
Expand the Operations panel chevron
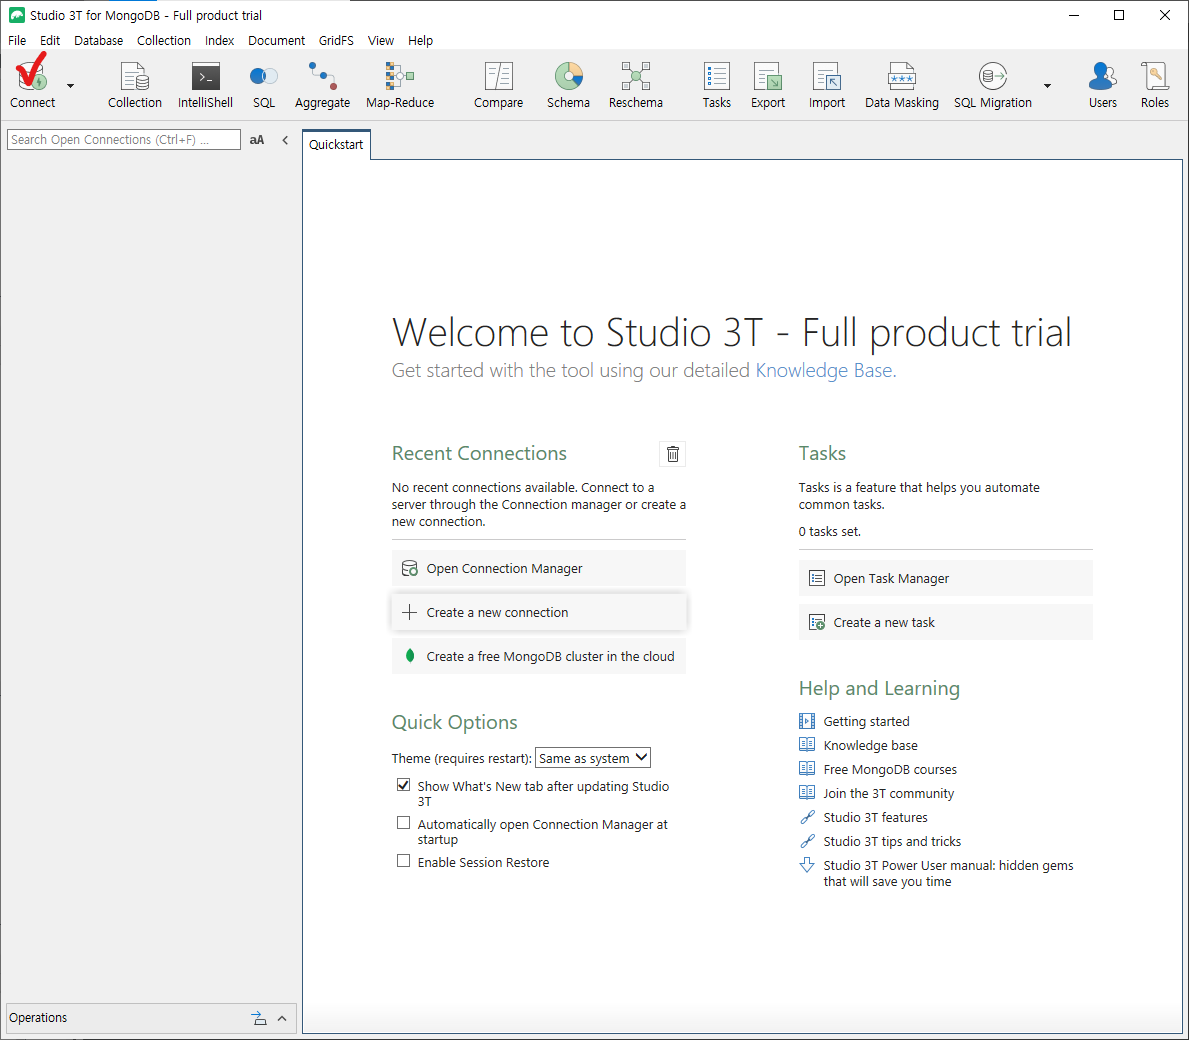coord(282,1018)
